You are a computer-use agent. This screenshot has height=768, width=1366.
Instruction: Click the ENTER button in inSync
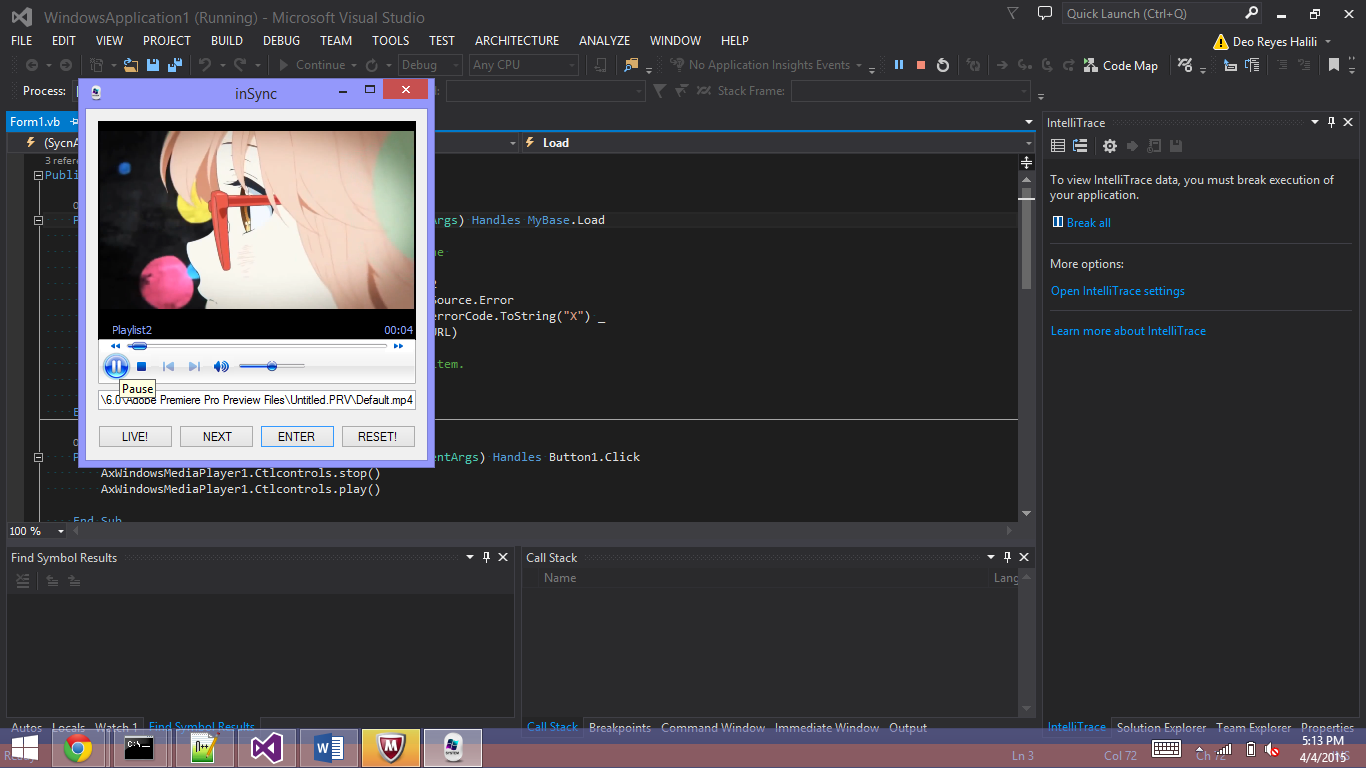pyautogui.click(x=297, y=437)
